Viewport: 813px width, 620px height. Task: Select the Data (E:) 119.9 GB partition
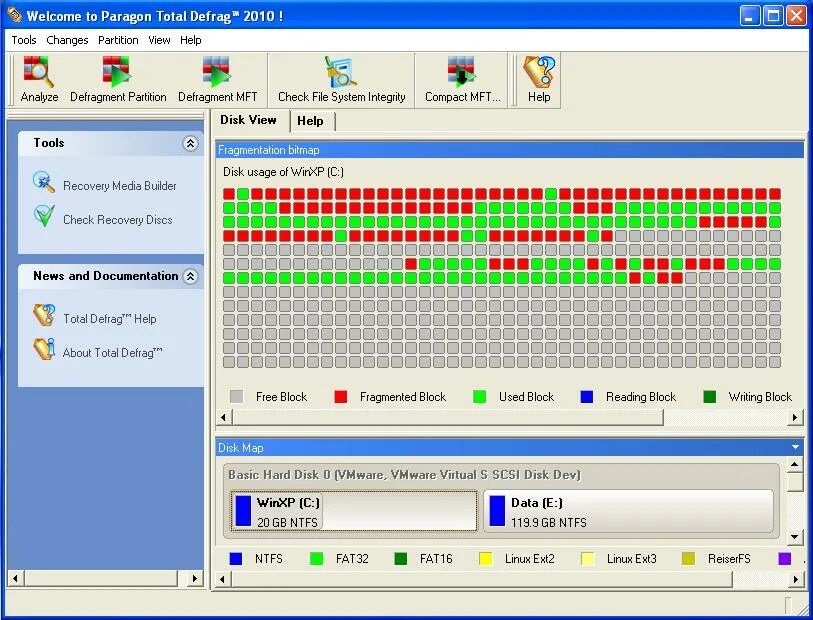click(628, 511)
